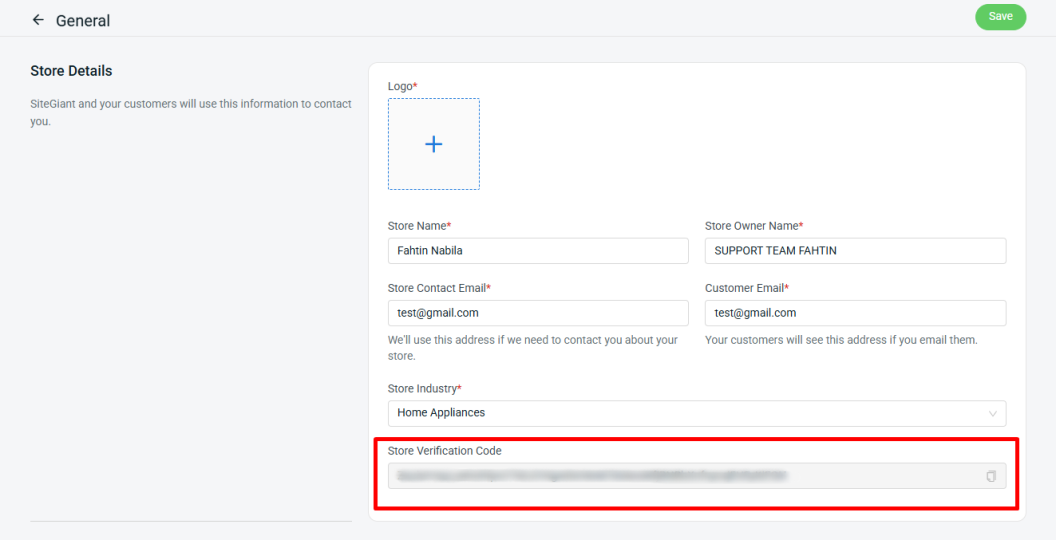Click the Customer Email label

[x=746, y=288]
